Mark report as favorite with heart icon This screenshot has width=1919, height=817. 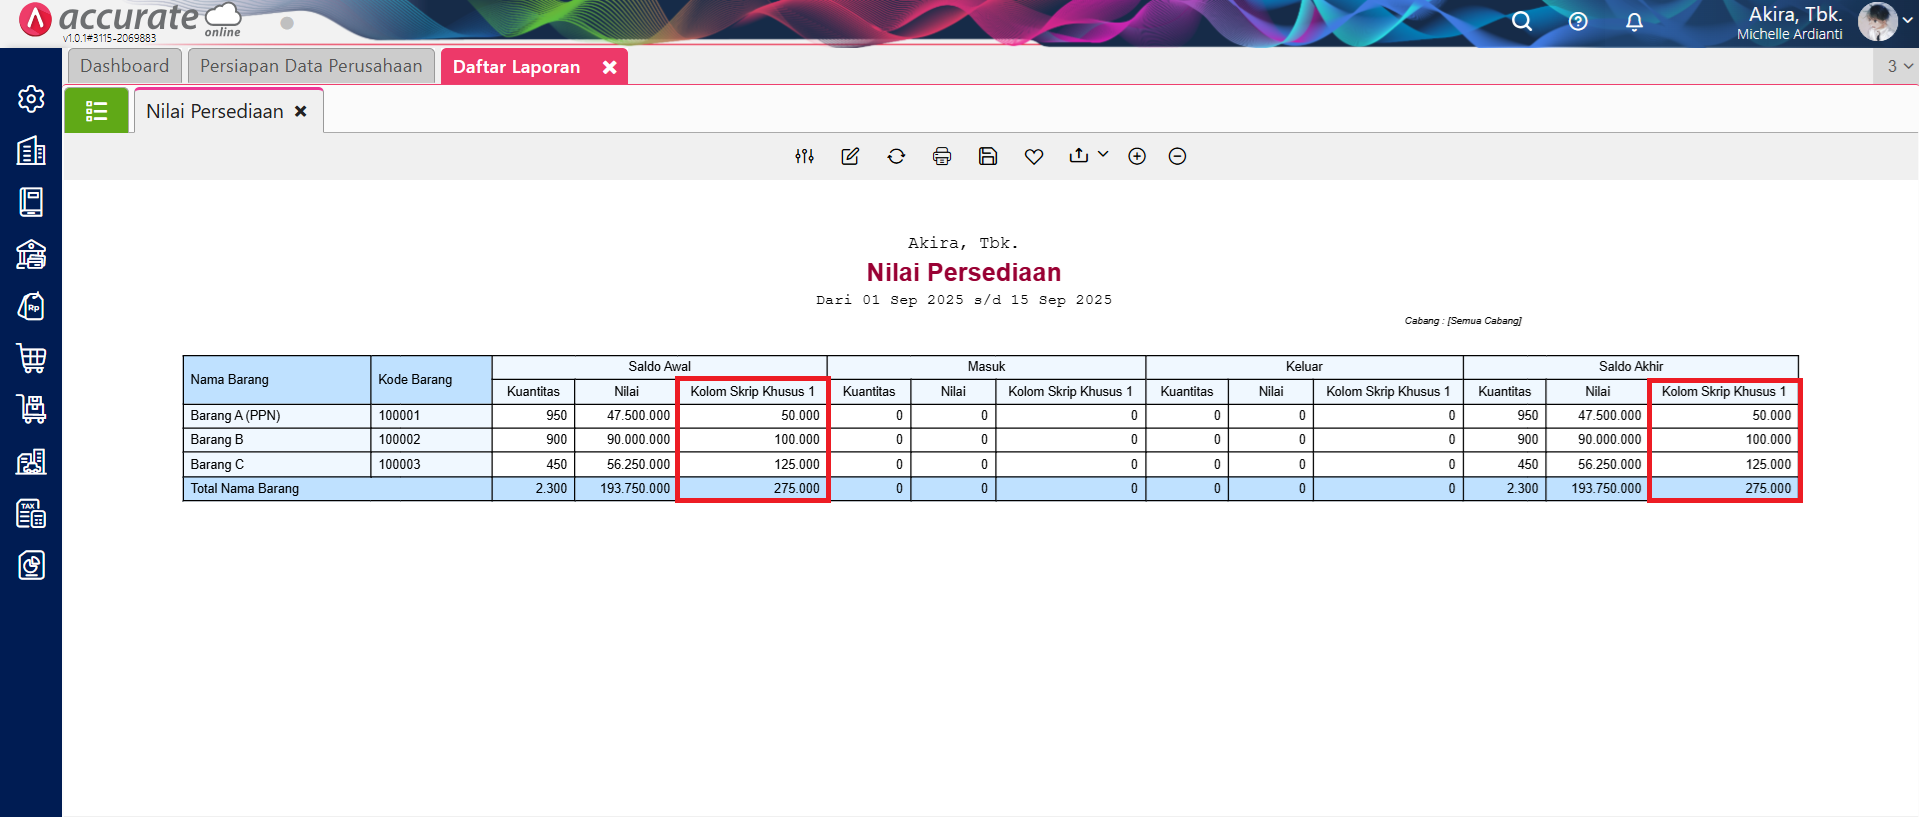[x=1034, y=156]
